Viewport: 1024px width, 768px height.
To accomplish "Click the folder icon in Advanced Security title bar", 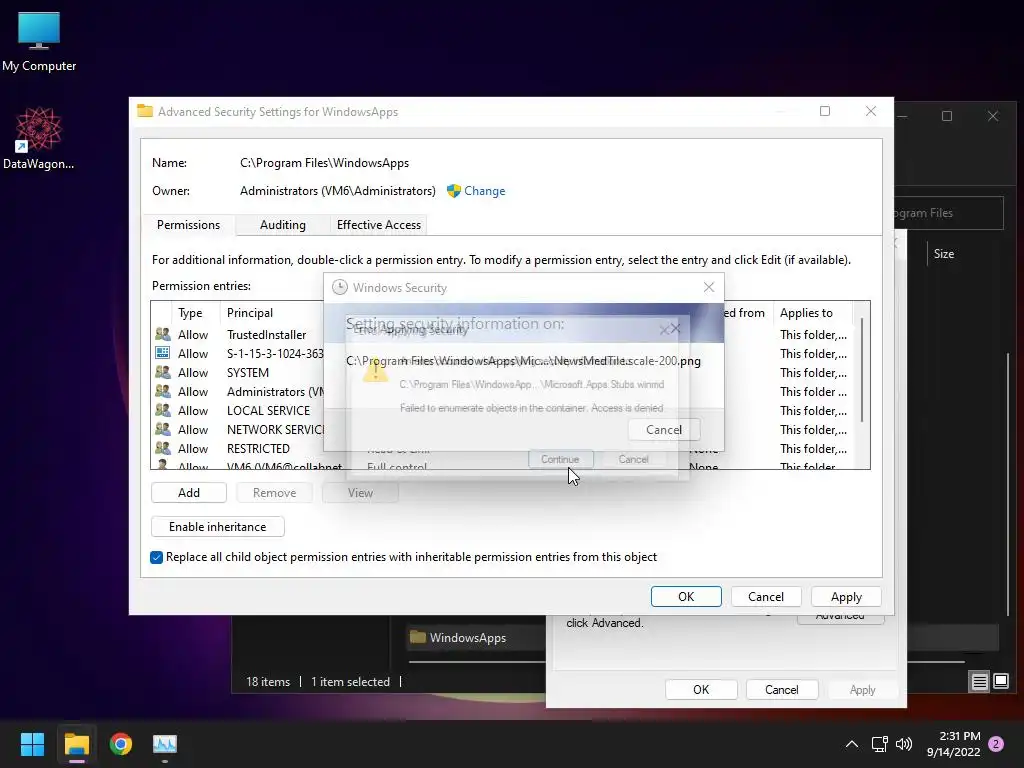I will (144, 111).
